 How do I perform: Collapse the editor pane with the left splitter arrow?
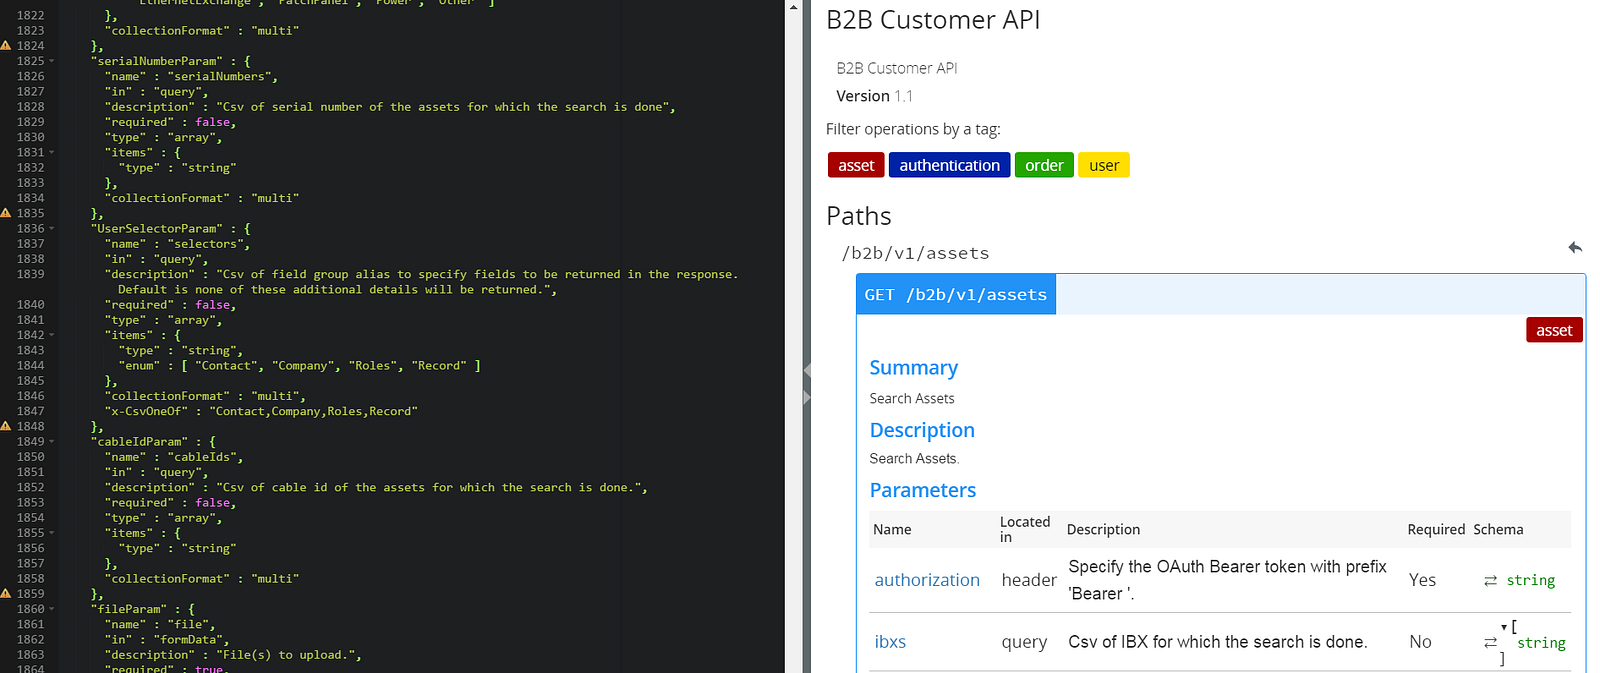point(807,370)
